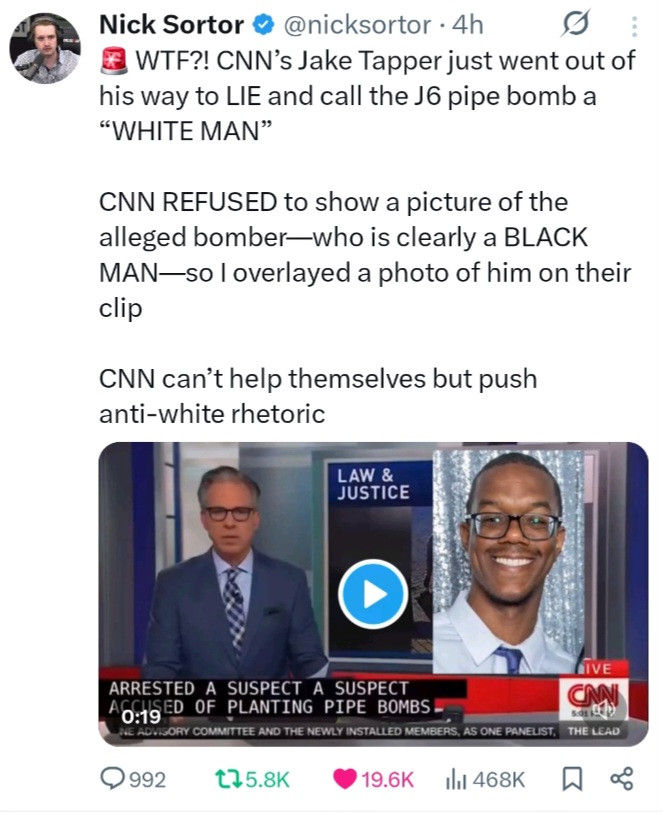Viewport: 663px width, 814px height.
Task: Open the Grok slash-circle icon near timestamp
Action: (x=575, y=24)
